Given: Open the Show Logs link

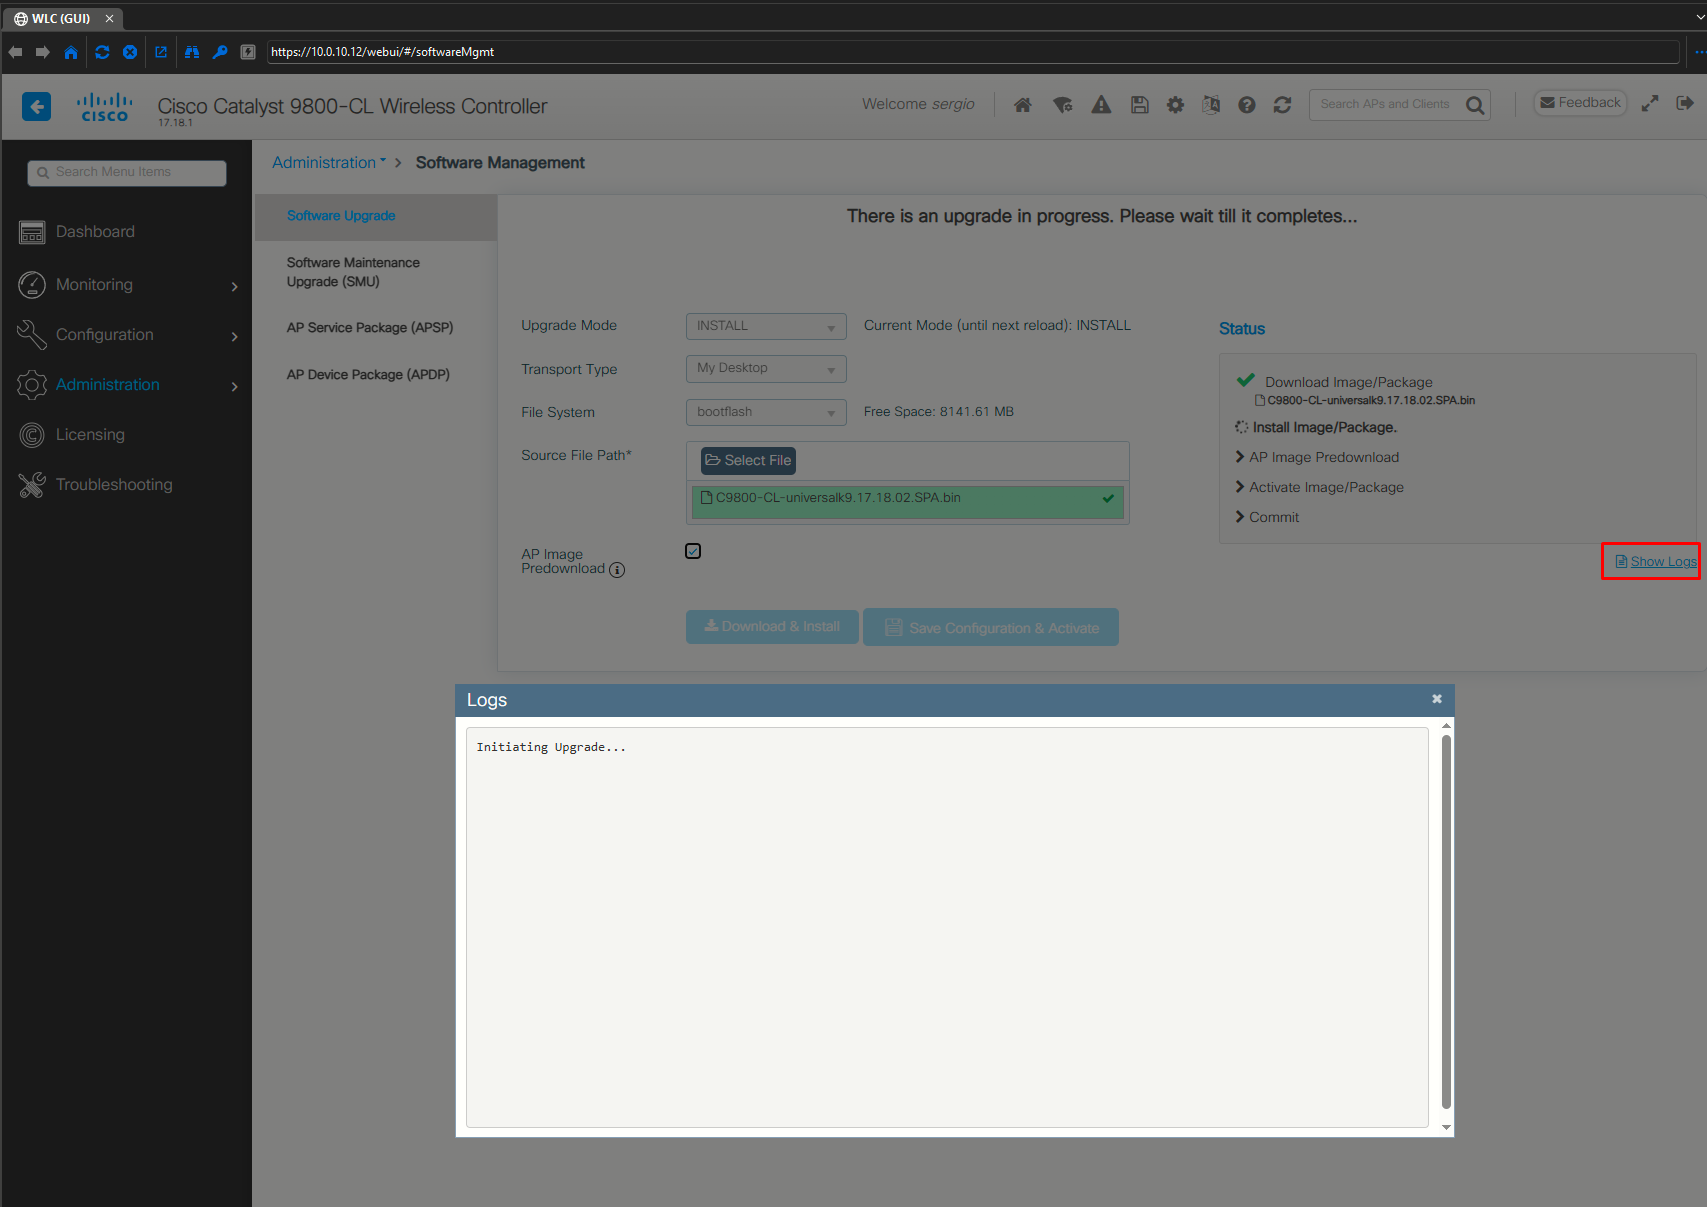Looking at the screenshot, I should coord(1656,561).
